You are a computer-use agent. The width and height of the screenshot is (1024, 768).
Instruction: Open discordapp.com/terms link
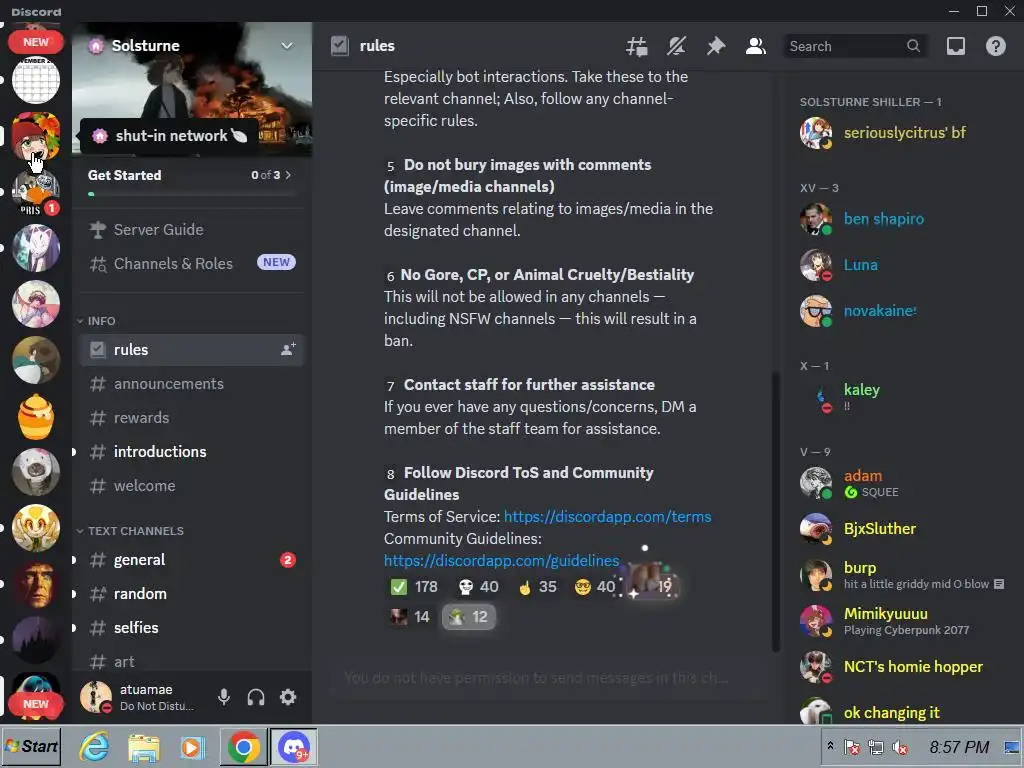coord(607,517)
